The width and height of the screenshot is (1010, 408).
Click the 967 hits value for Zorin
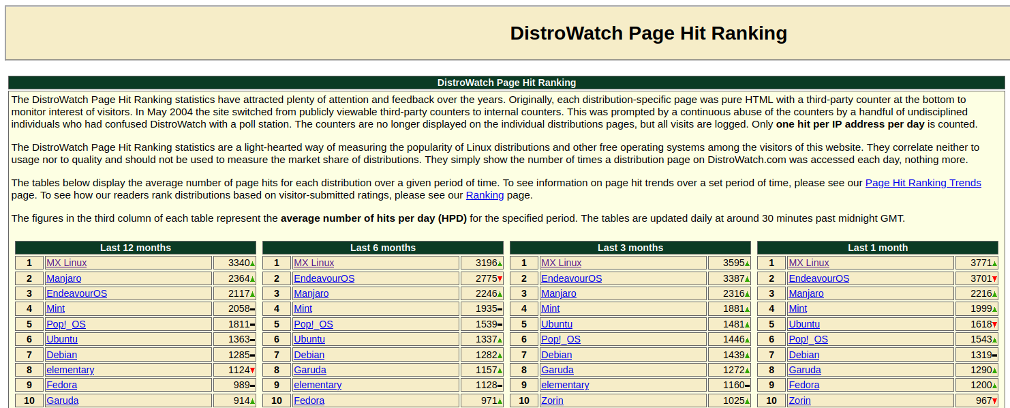[984, 400]
